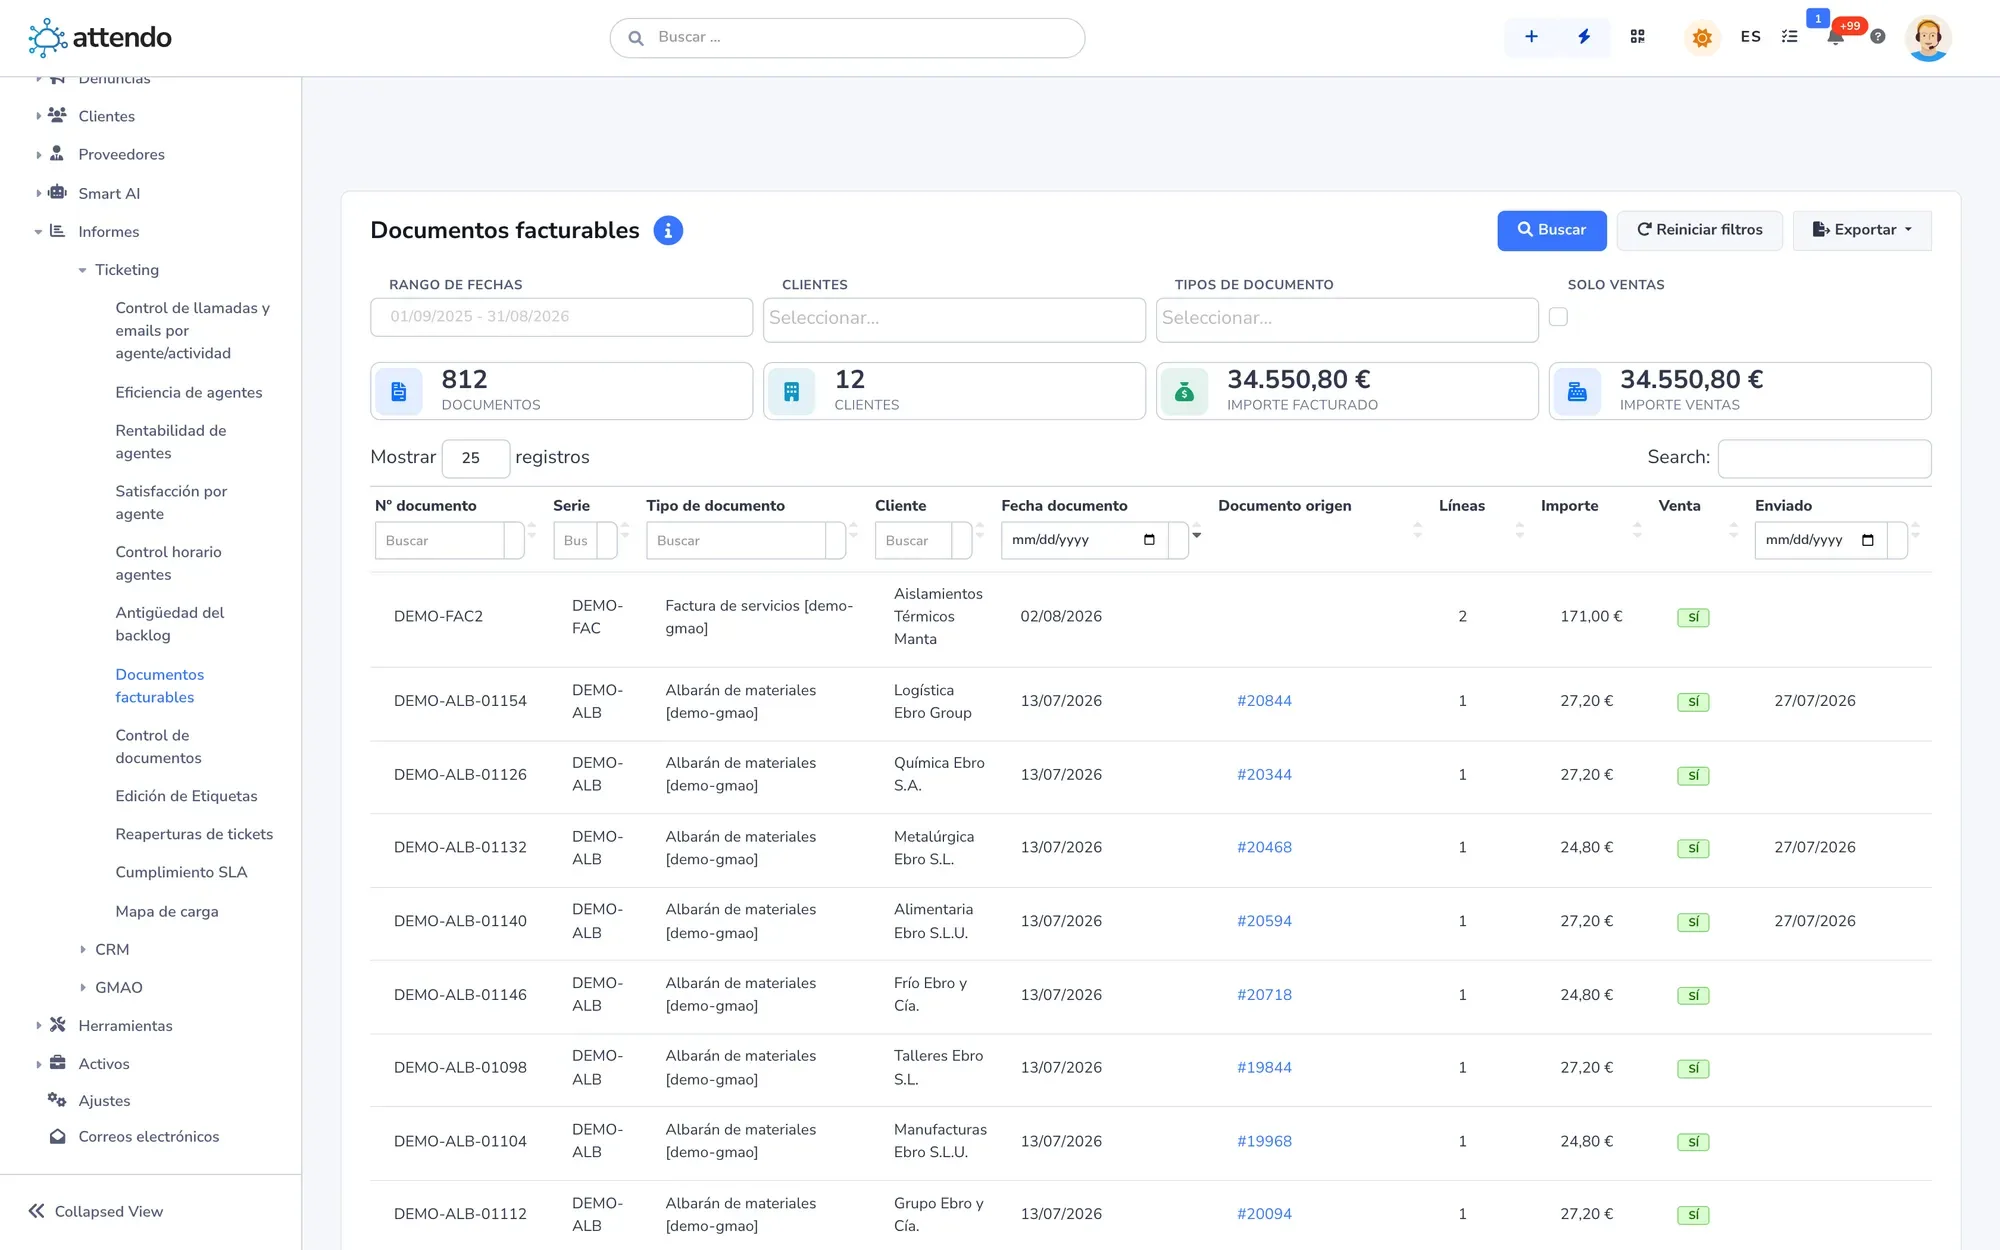This screenshot has height=1250, width=2000.
Task: Open the Exportar dropdown
Action: pyautogui.click(x=1862, y=230)
